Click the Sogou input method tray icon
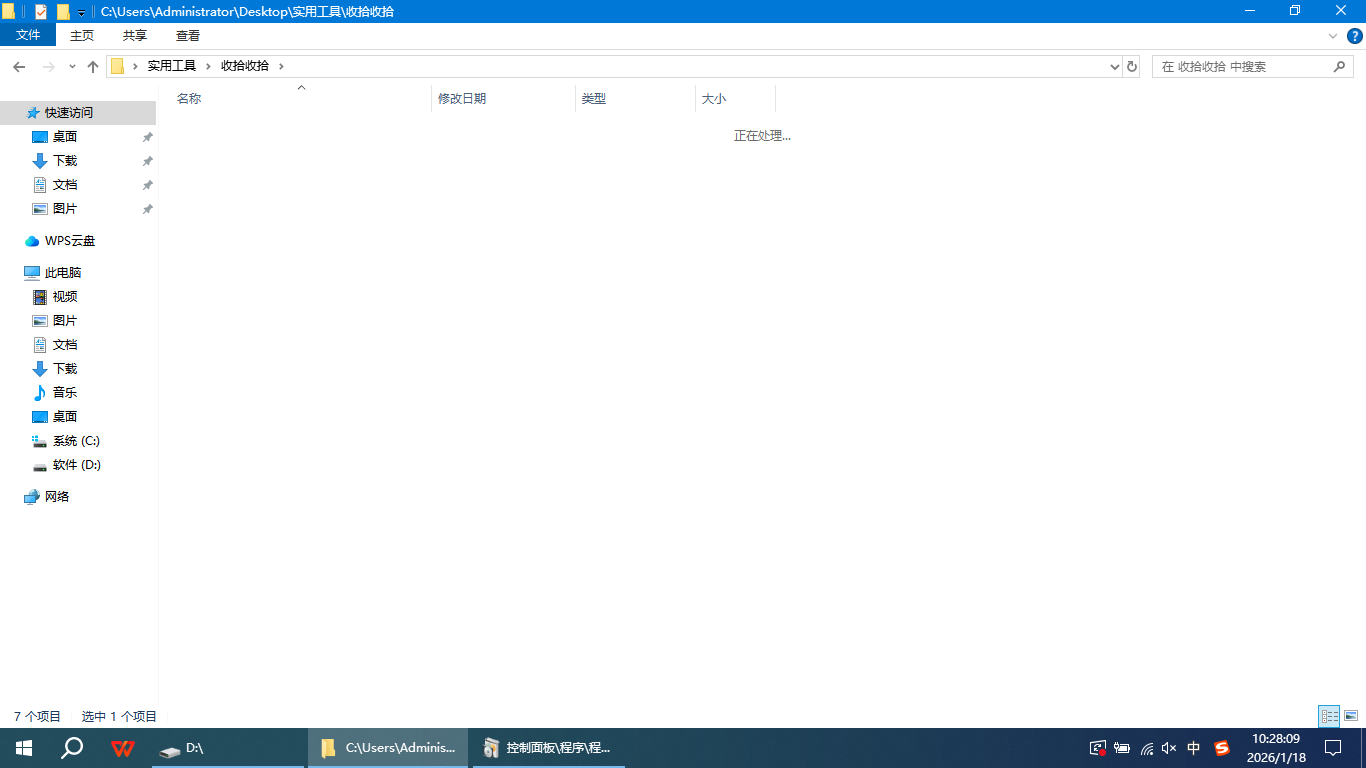 (x=1221, y=748)
